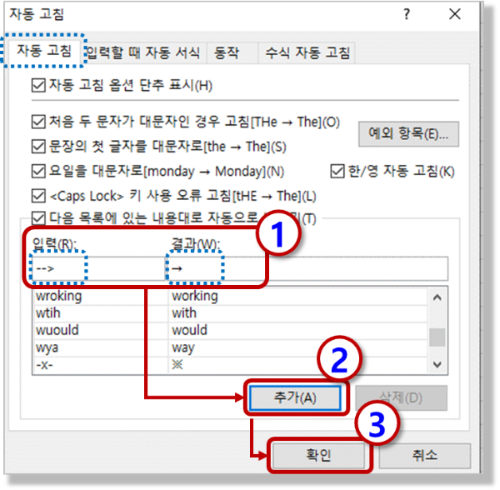Viewport: 500px width, 490px height.
Task: Click the ※ replacement cell
Action: (298, 365)
